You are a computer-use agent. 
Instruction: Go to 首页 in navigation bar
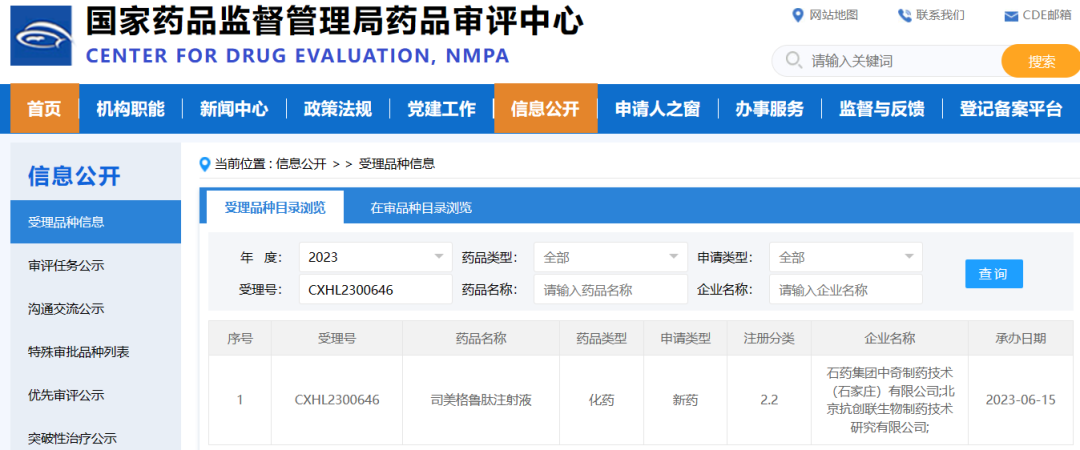(44, 109)
